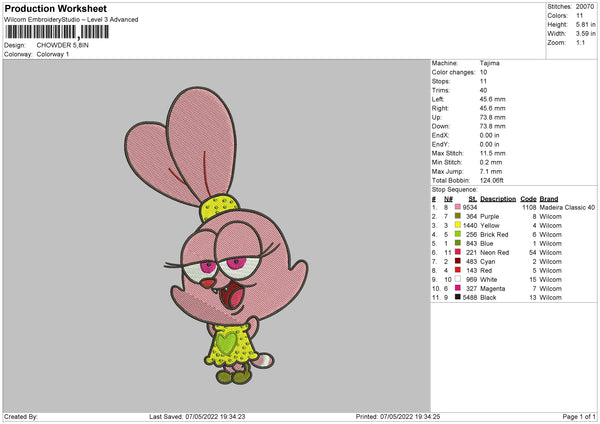The width and height of the screenshot is (600, 424).
Task: Click the underlined N# column header
Action: [448, 199]
